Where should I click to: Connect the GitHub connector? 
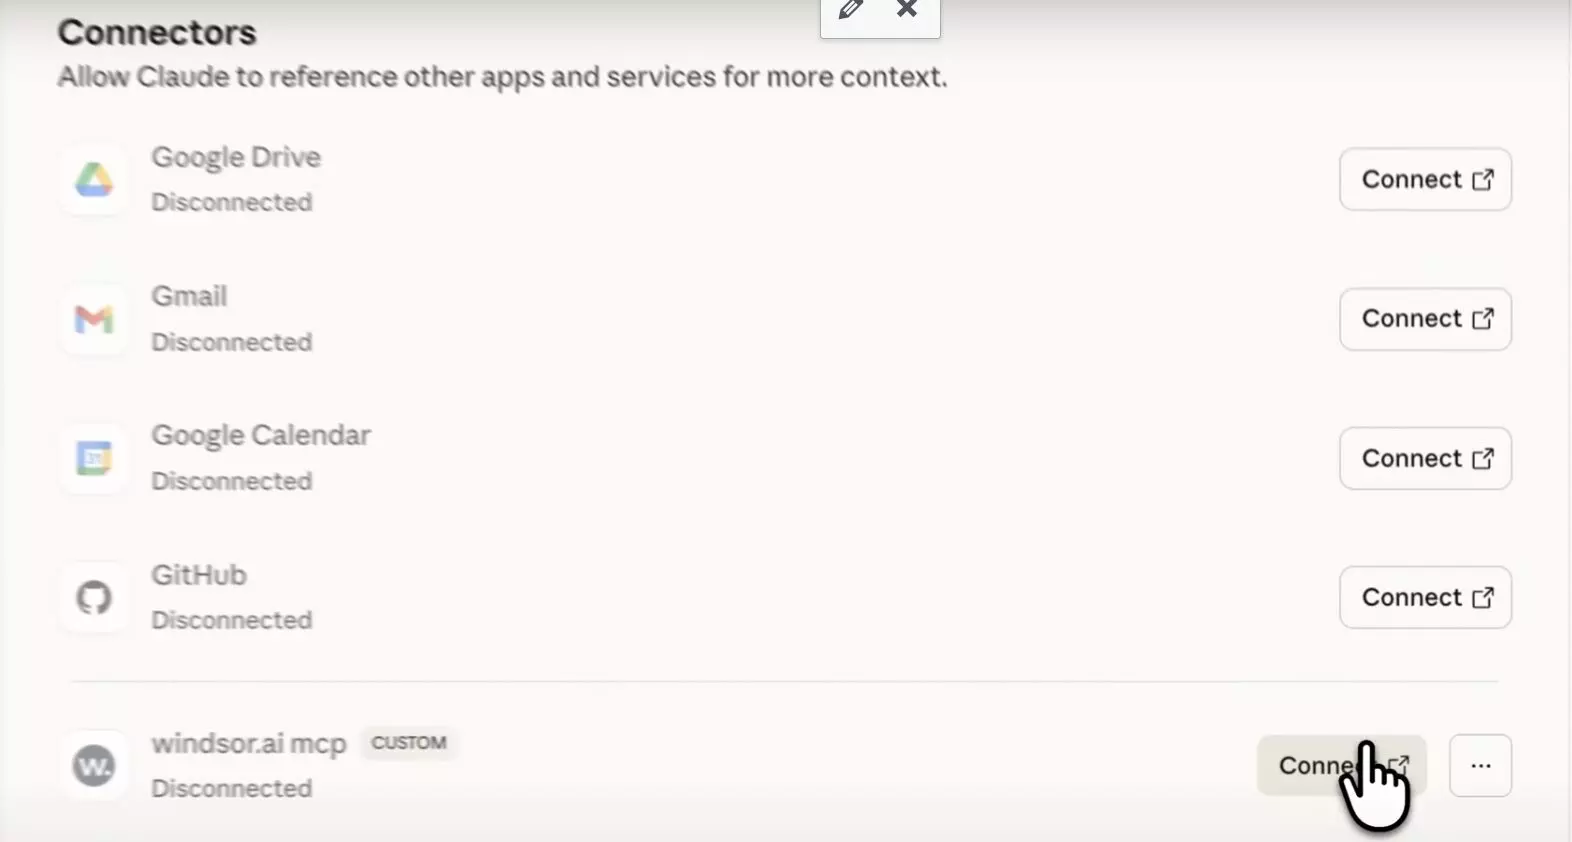1425,598
